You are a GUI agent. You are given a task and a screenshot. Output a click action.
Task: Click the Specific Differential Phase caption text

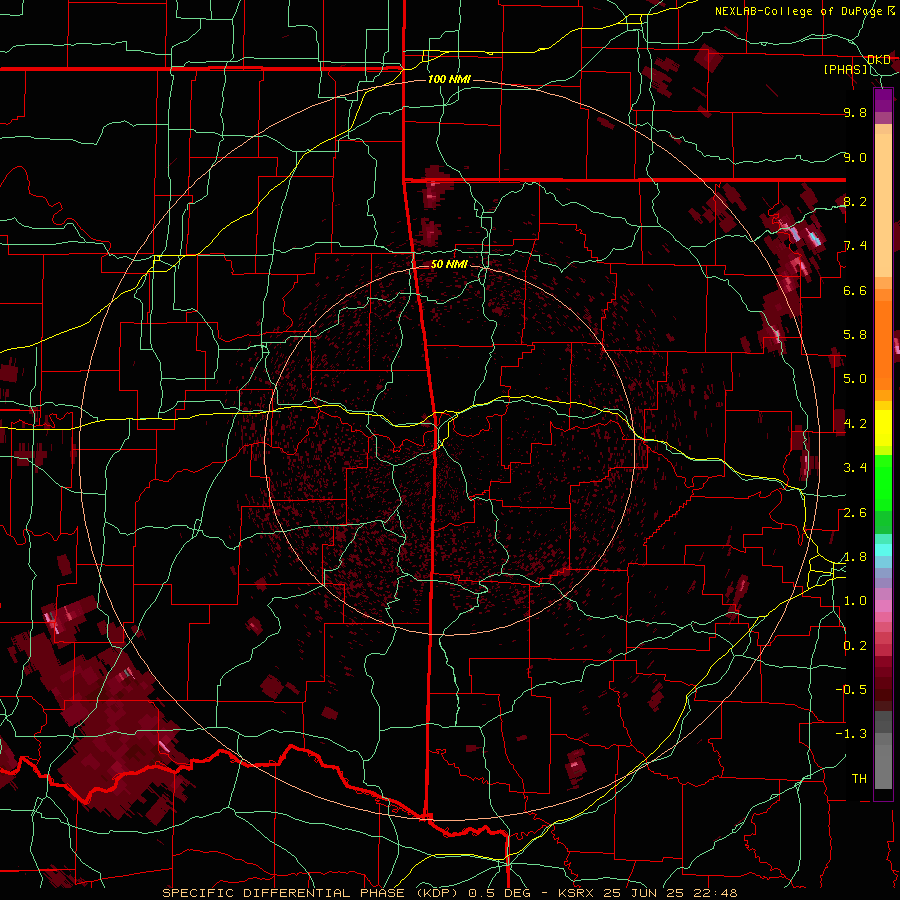[x=450, y=893]
